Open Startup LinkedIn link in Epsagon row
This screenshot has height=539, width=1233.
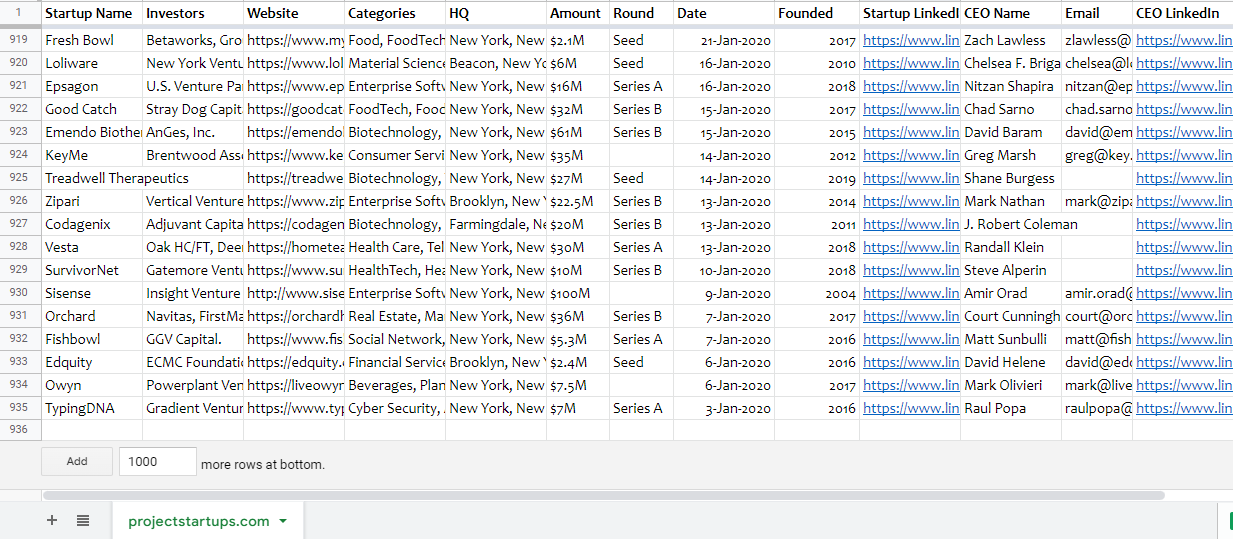911,86
